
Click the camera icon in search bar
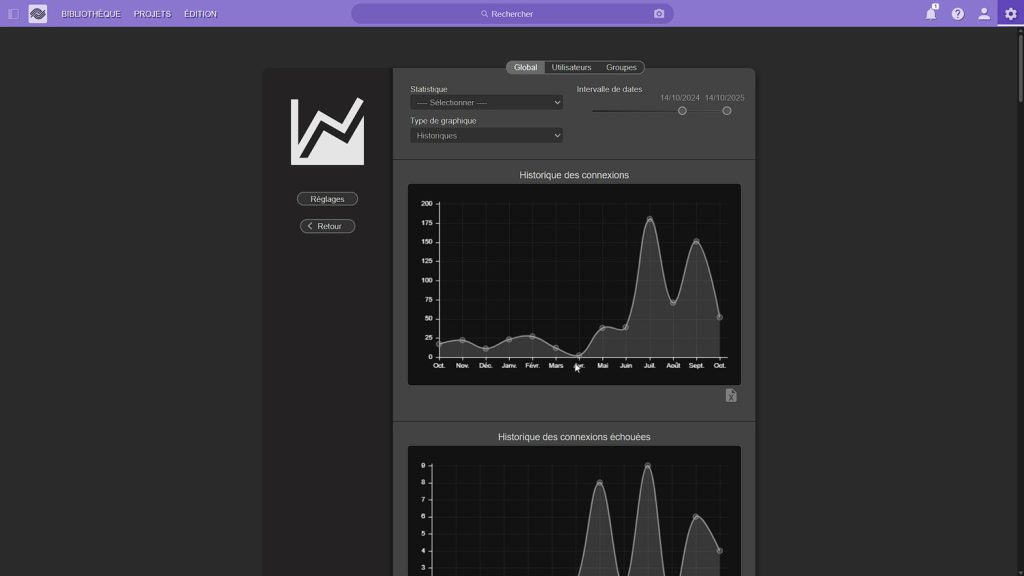click(x=659, y=14)
